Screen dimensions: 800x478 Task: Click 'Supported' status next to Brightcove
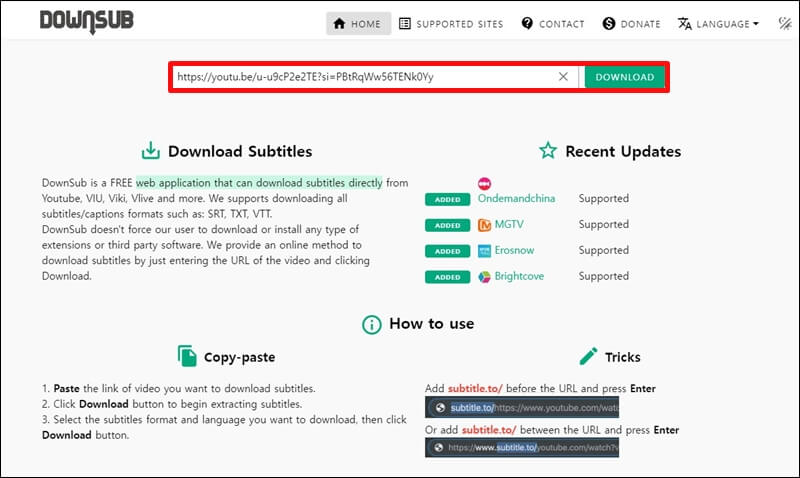click(604, 276)
